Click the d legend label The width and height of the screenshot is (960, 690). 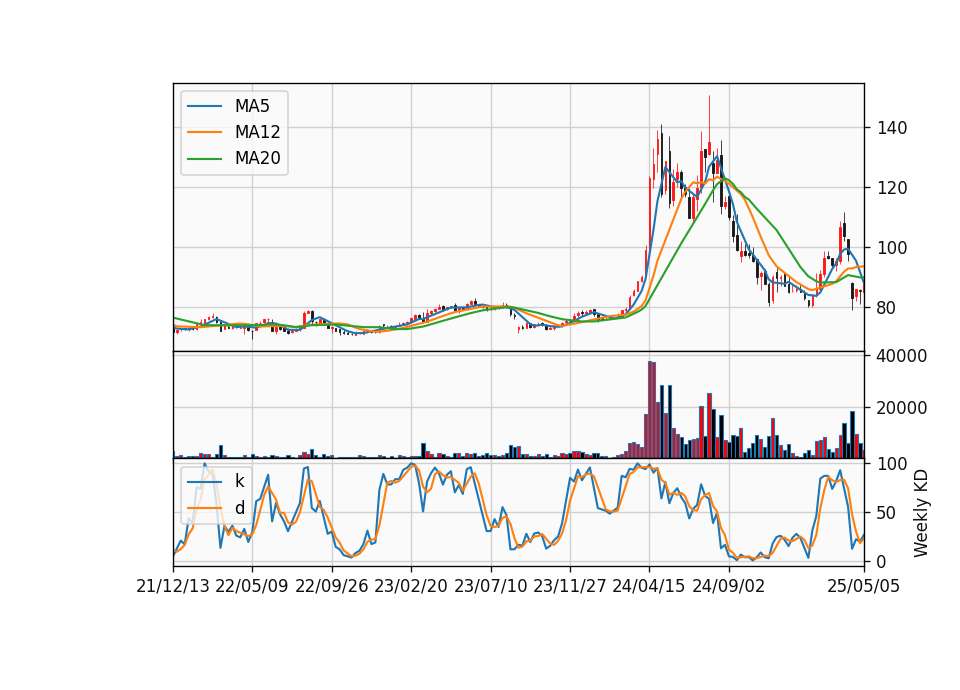[239, 508]
